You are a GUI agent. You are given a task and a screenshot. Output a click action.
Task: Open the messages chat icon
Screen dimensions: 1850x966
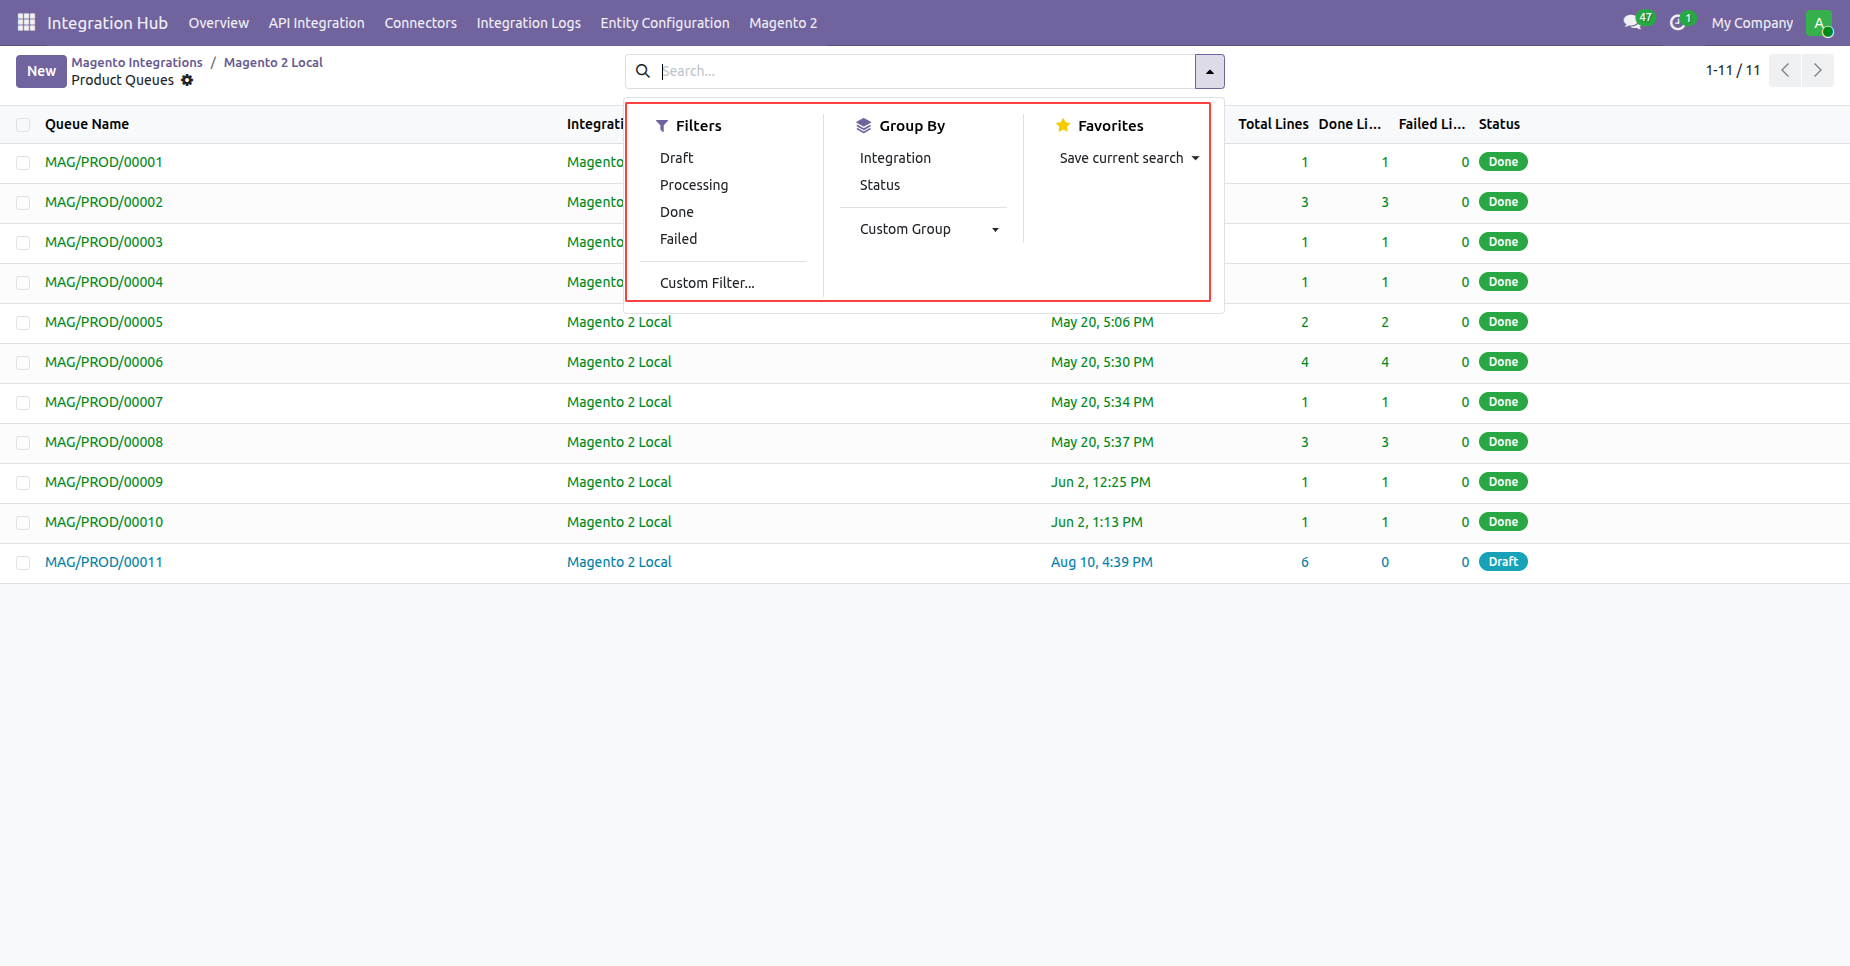pos(1633,22)
